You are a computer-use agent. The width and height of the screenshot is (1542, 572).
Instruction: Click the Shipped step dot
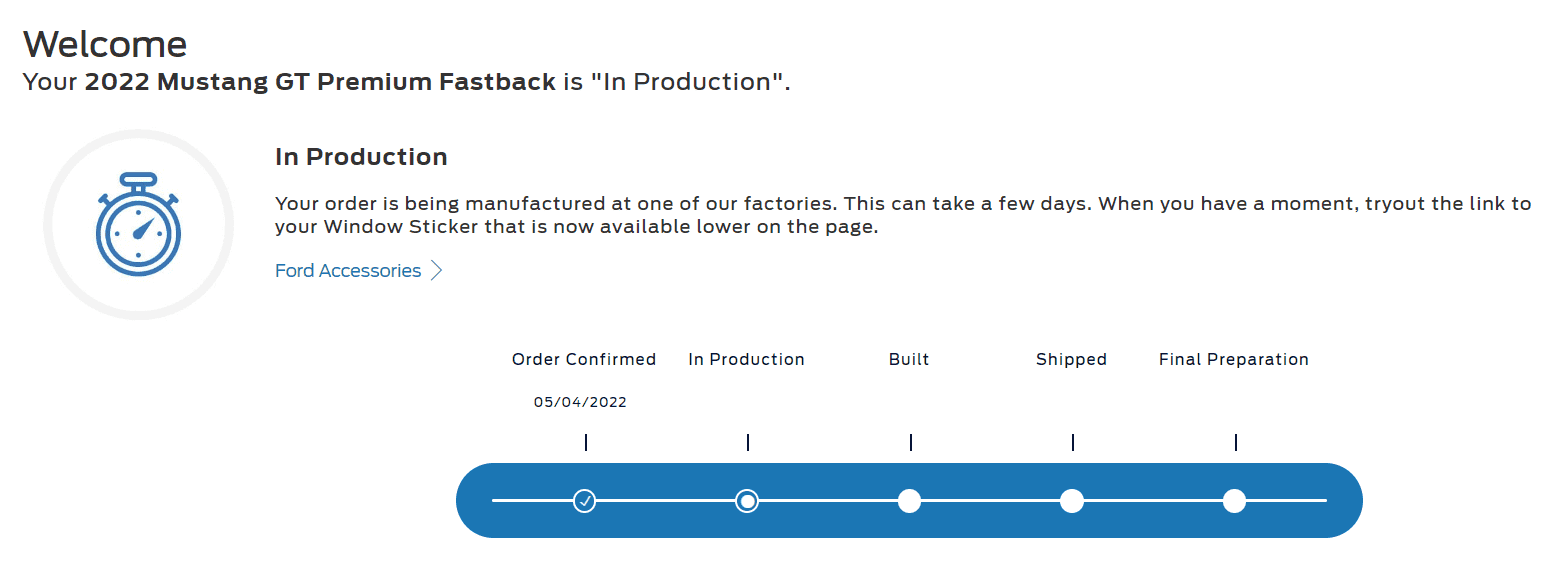coord(1072,500)
